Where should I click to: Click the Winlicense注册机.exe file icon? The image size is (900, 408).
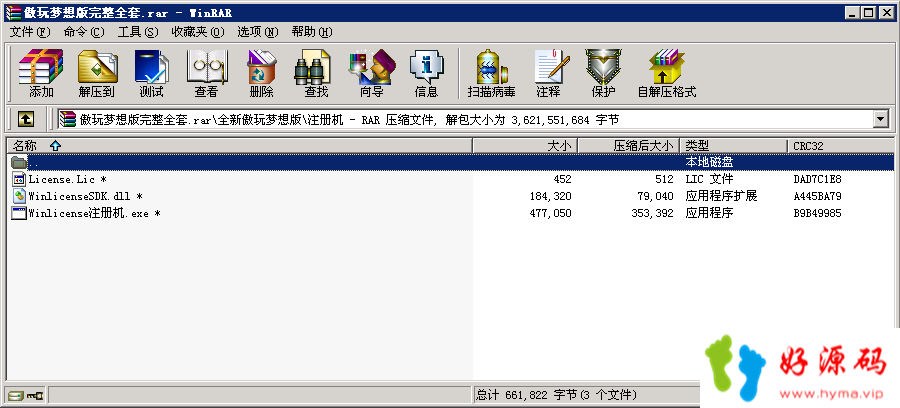(x=19, y=213)
